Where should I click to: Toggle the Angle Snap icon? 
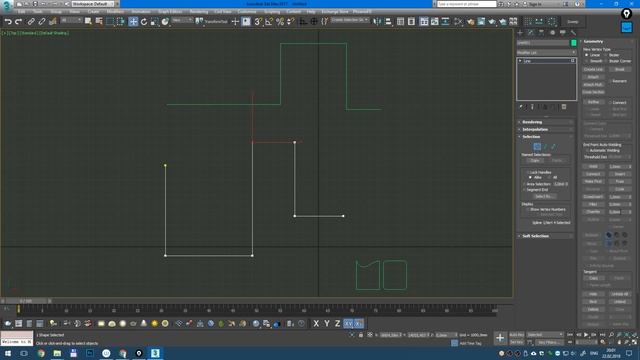pyautogui.click(x=269, y=22)
